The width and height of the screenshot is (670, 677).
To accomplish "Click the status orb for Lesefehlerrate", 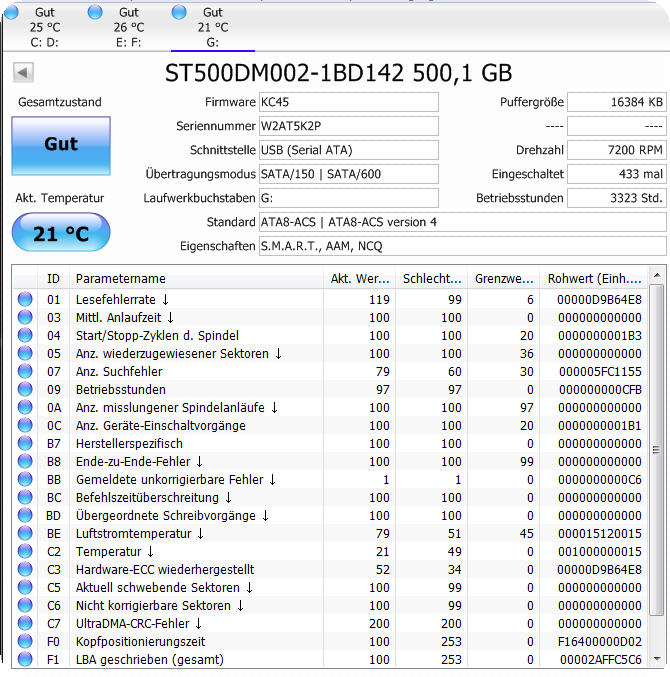I will click(x=25, y=300).
